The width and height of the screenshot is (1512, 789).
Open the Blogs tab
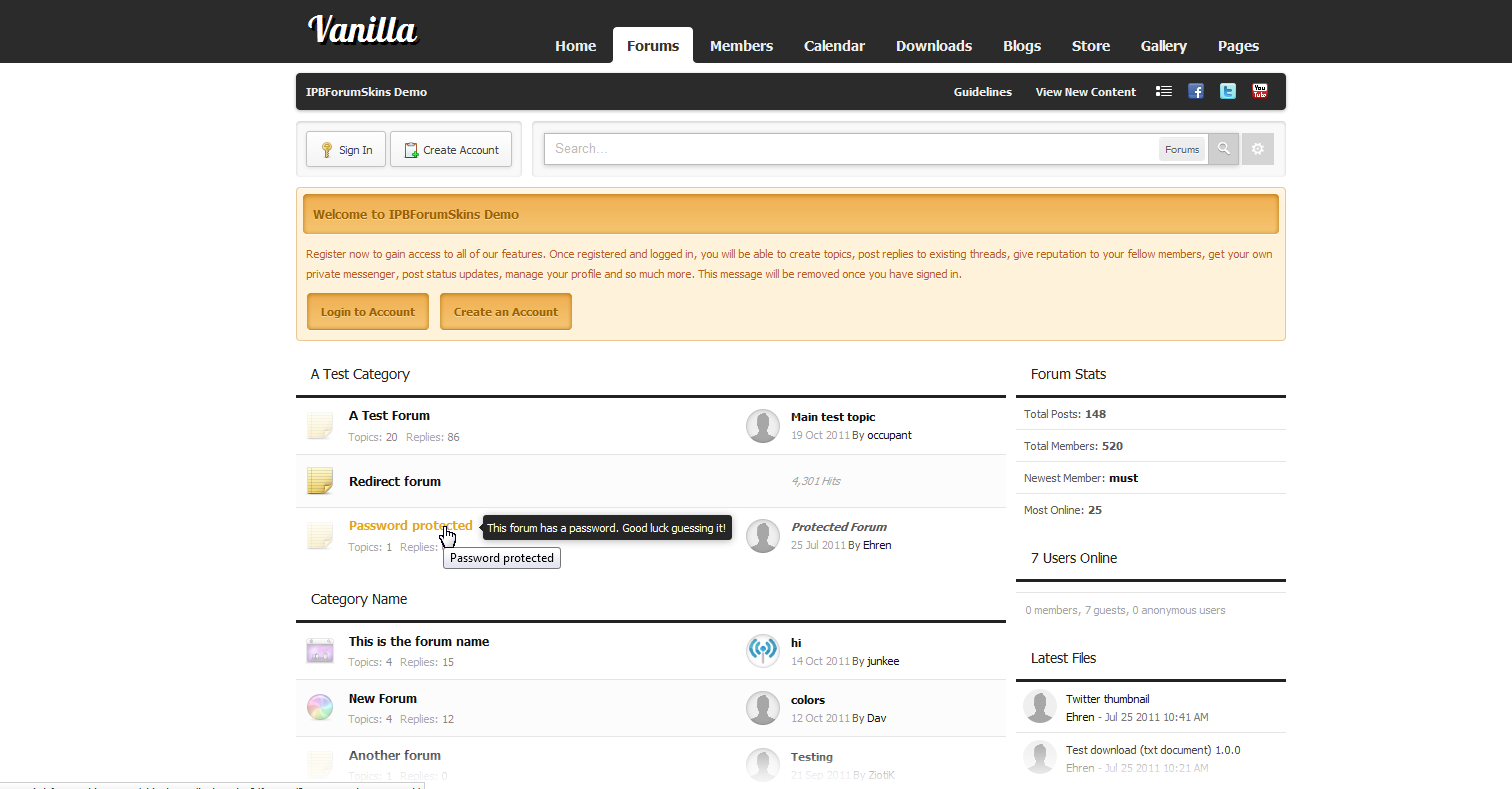1022,46
